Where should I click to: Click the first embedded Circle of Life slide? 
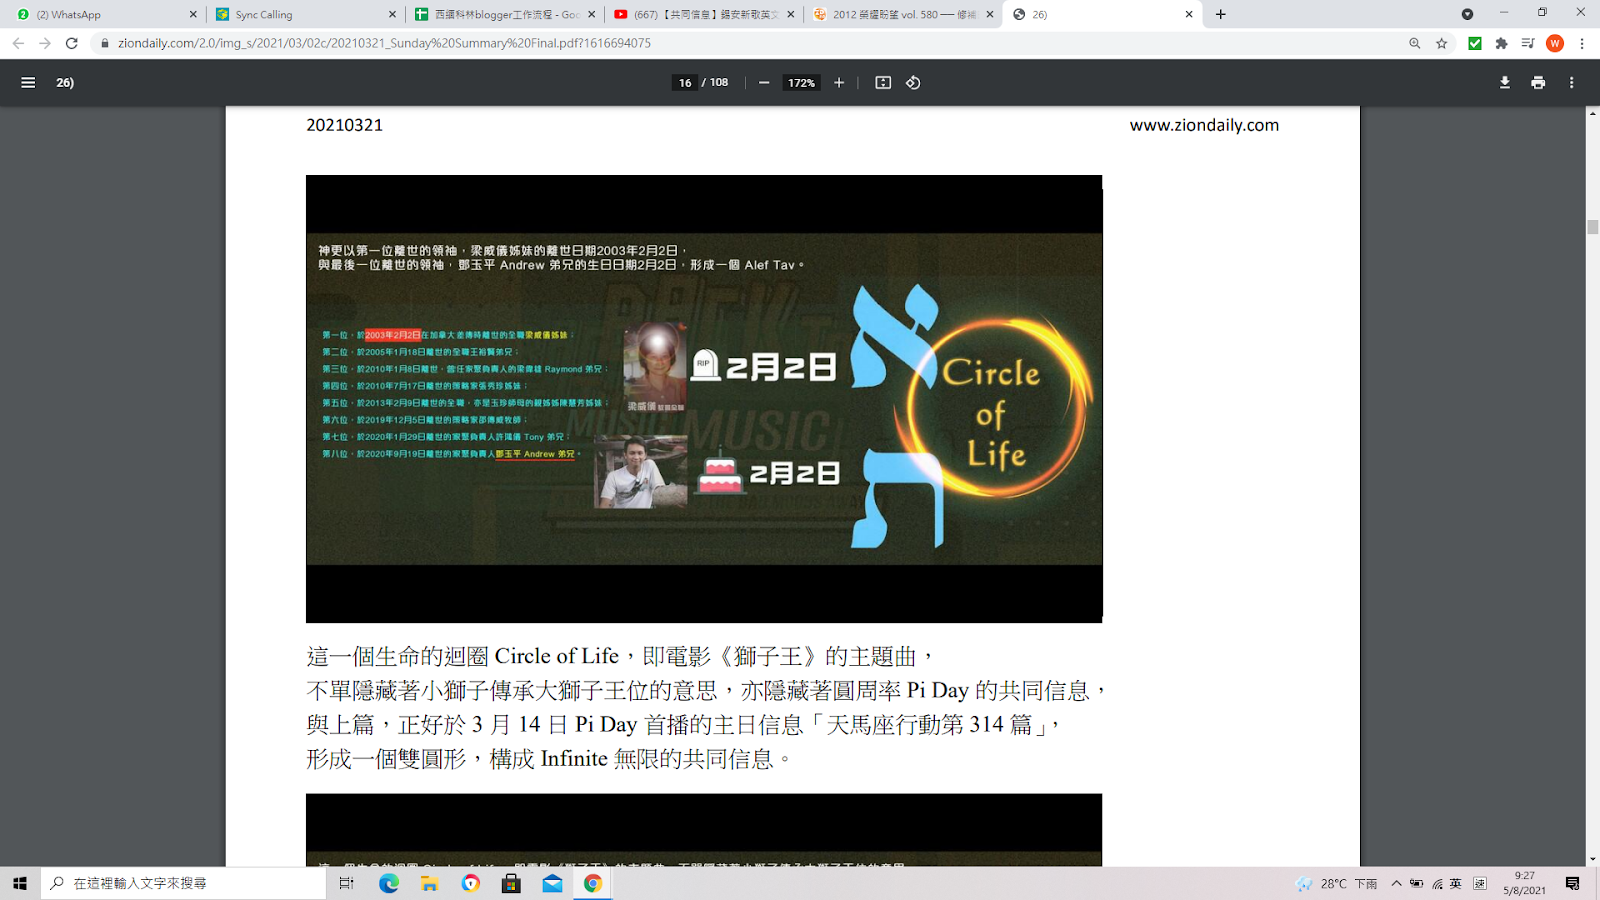(704, 399)
